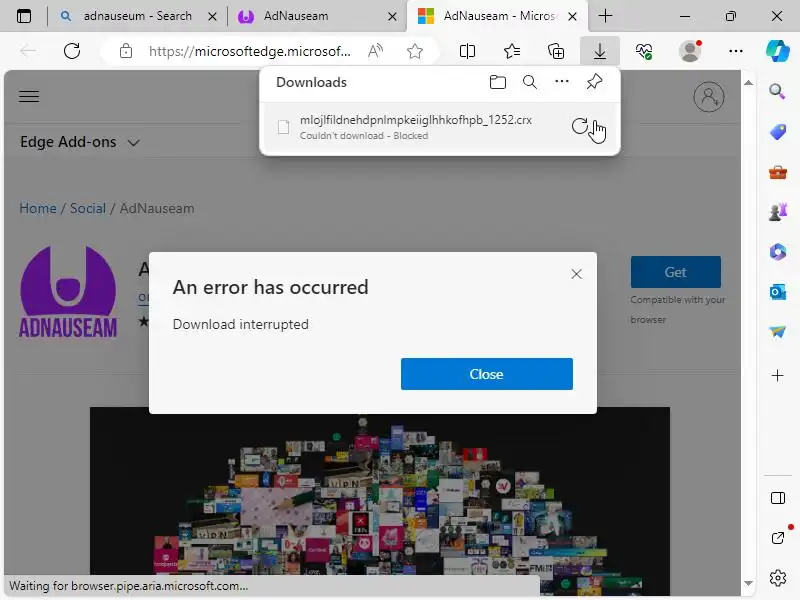Screen dimensions: 800x600
Task: Open Read aloud from address bar
Action: [376, 51]
